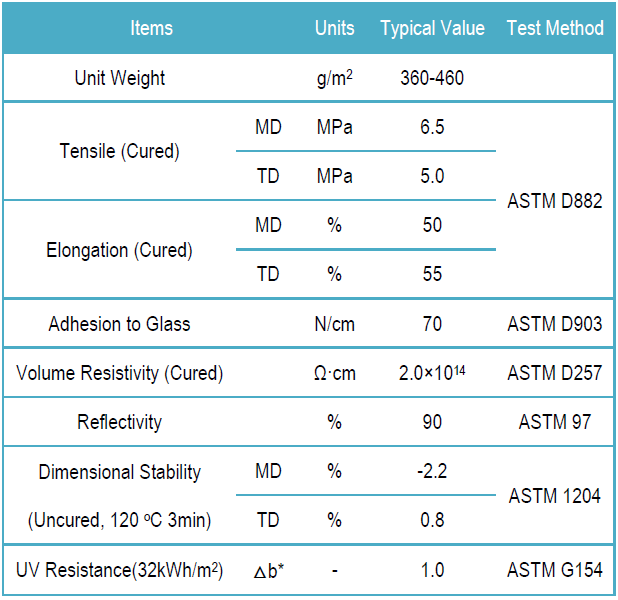Click the ASTM D882 test method cell
The image size is (618, 600).
[x=555, y=201]
